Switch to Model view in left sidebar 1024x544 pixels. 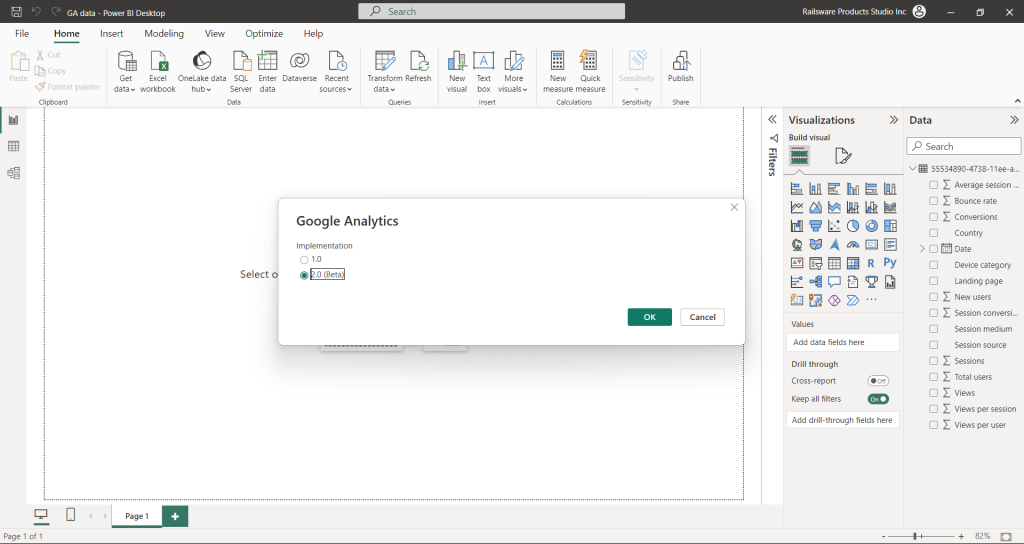[x=13, y=173]
